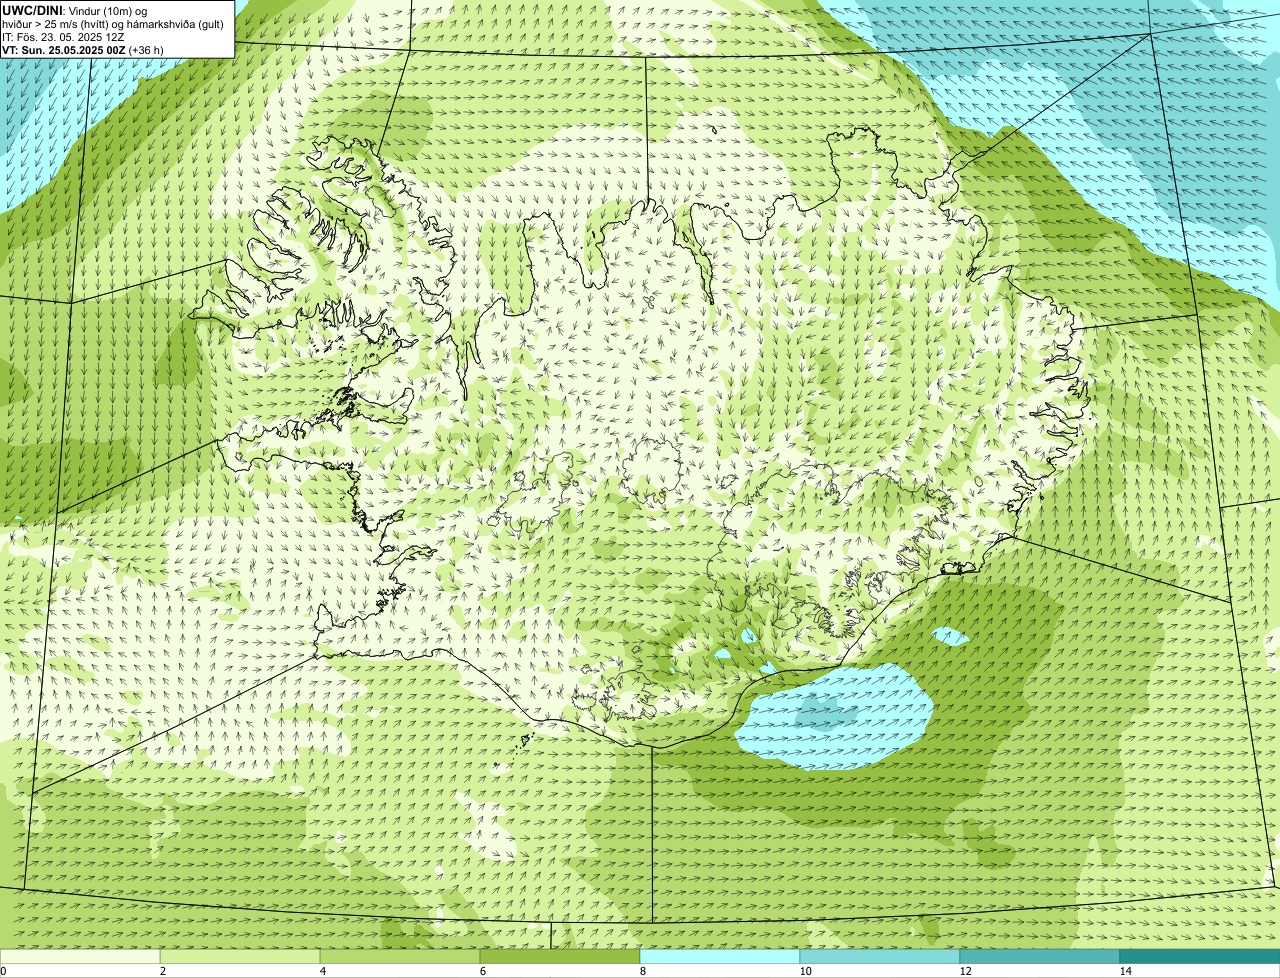
Task: Click the 12–14 m/s teal legend swatch
Action: [1040, 956]
